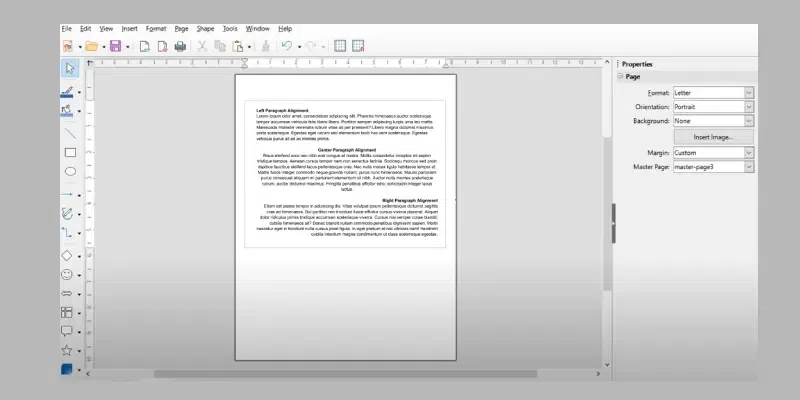Click the Cut scissors icon

pos(202,46)
